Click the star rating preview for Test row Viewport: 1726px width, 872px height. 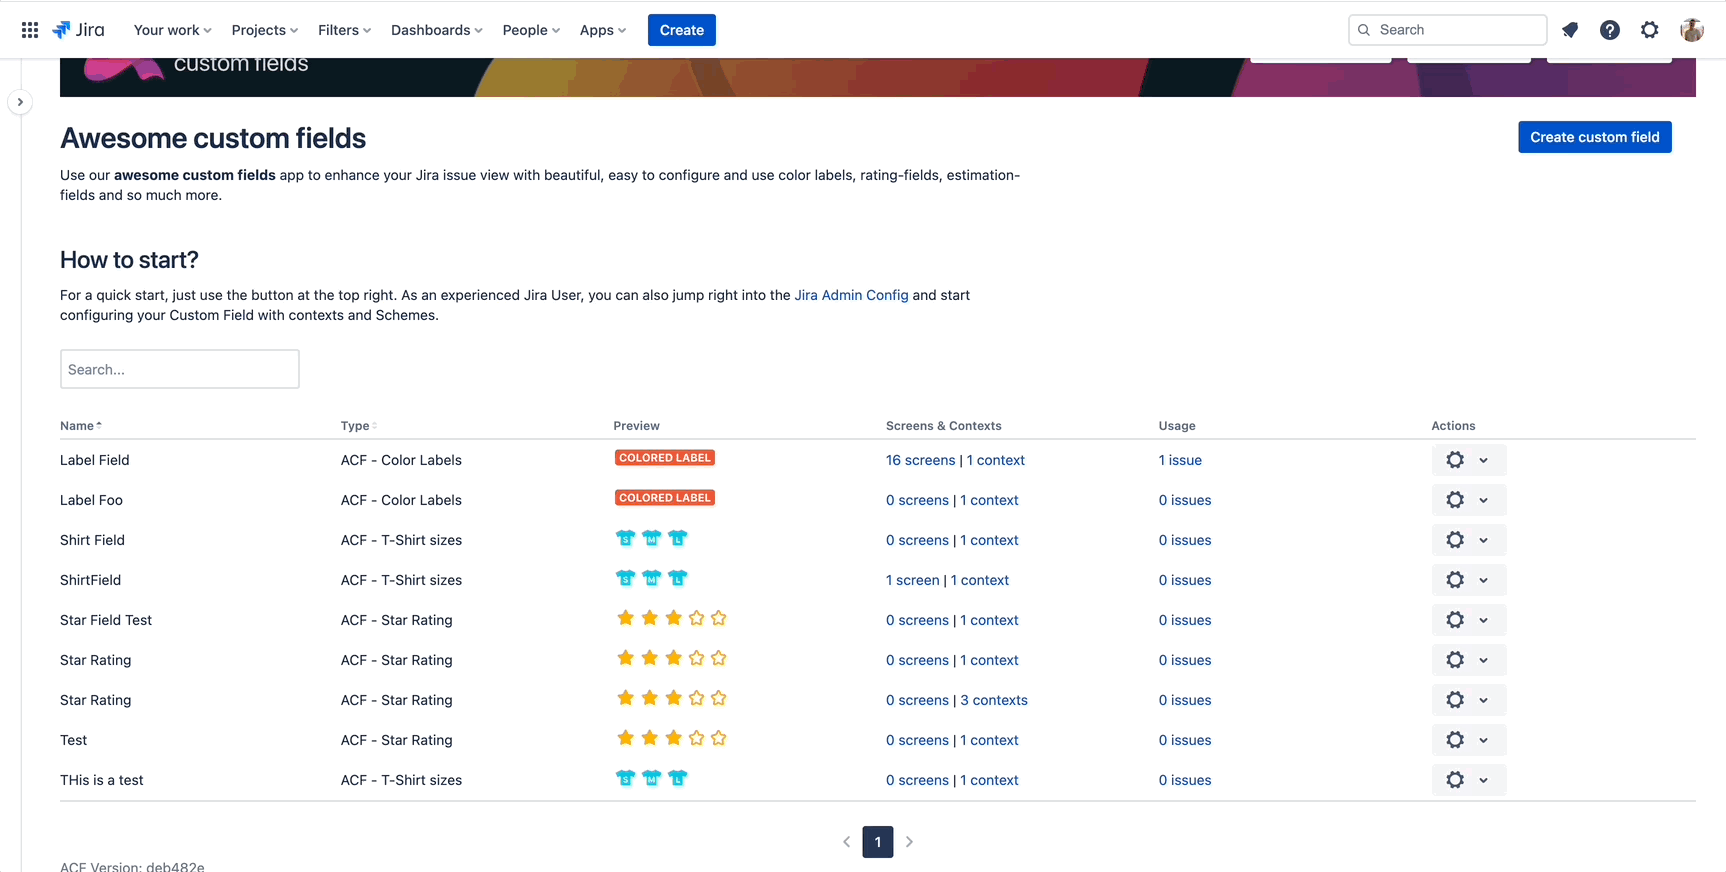[671, 738]
